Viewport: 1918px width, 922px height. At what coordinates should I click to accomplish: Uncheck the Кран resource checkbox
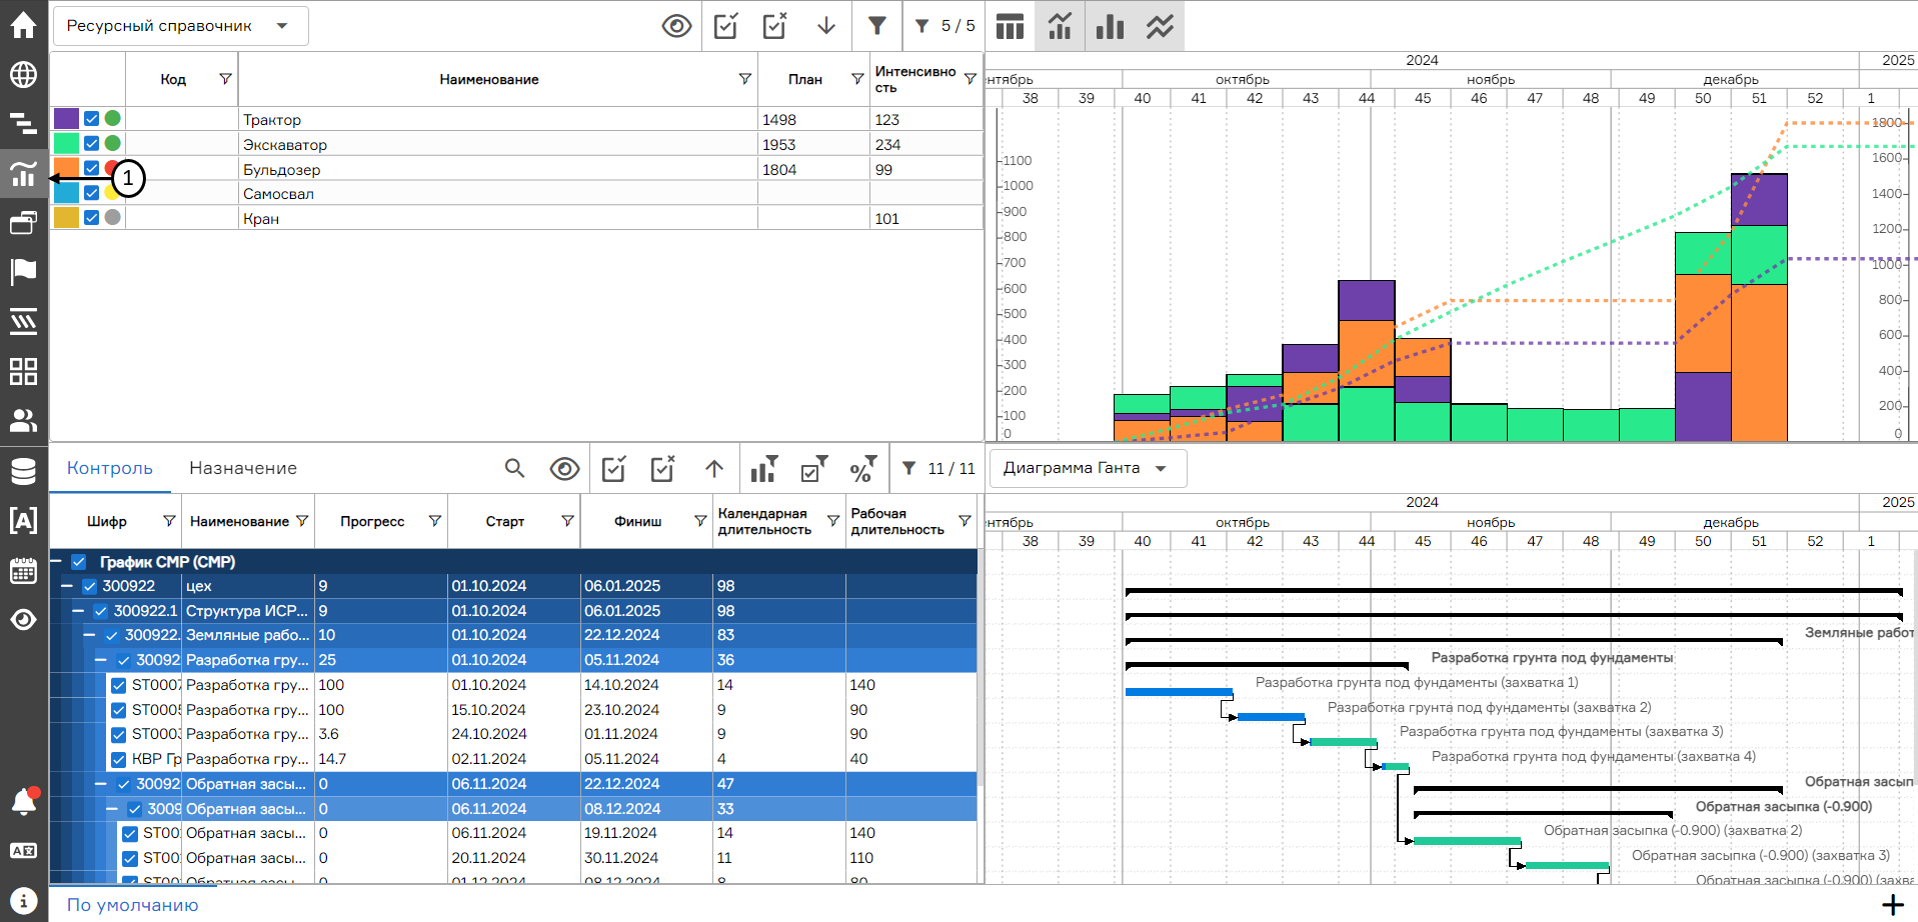coord(91,218)
